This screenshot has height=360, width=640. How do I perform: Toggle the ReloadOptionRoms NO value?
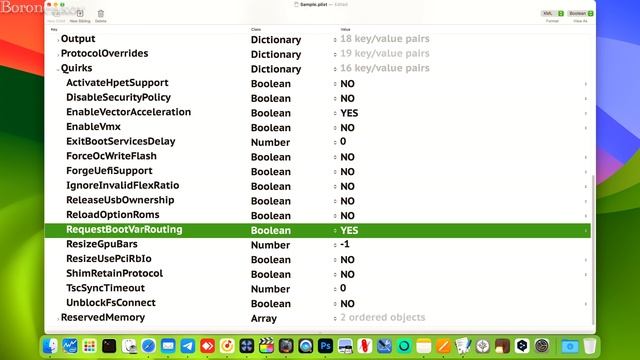coord(347,216)
